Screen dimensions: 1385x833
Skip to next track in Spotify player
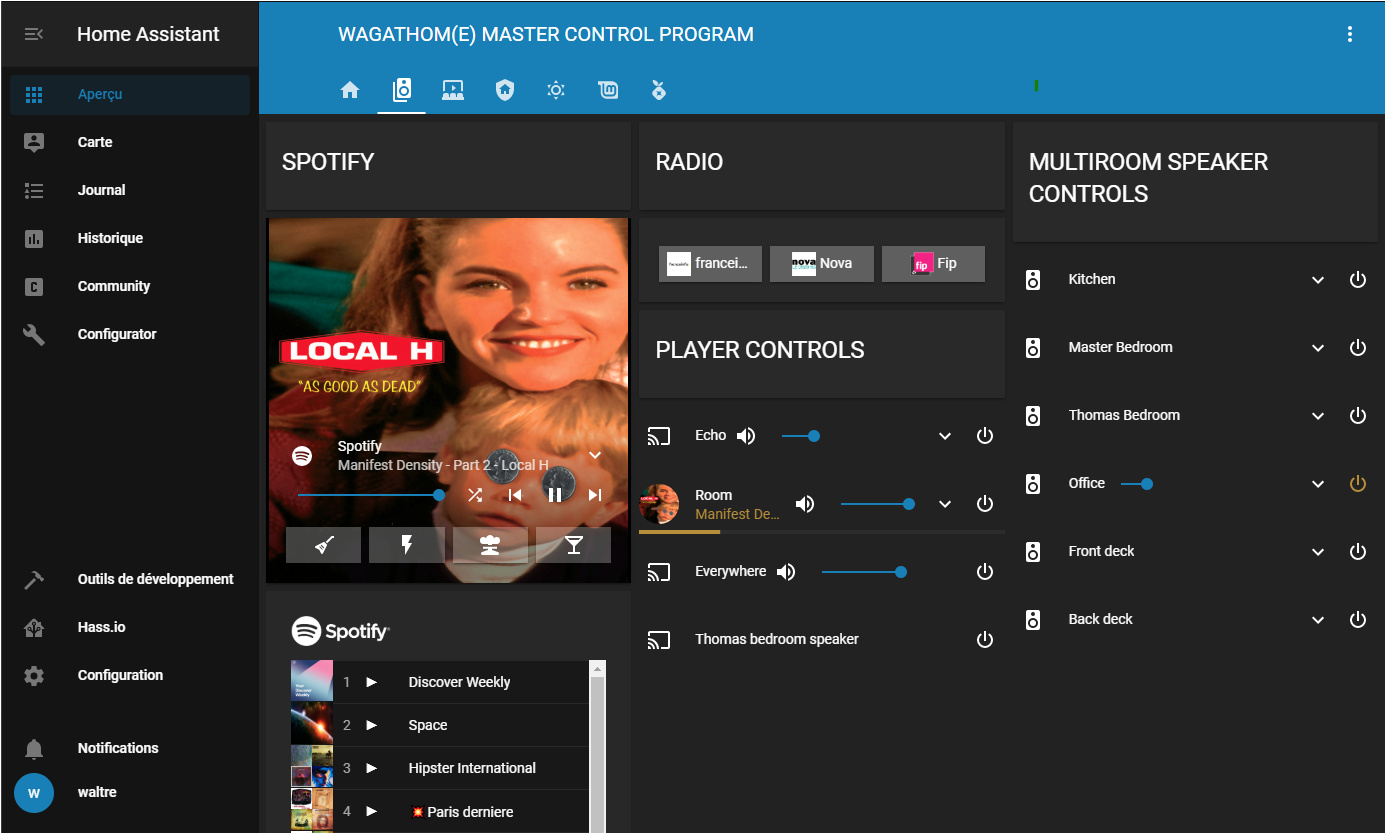point(595,495)
